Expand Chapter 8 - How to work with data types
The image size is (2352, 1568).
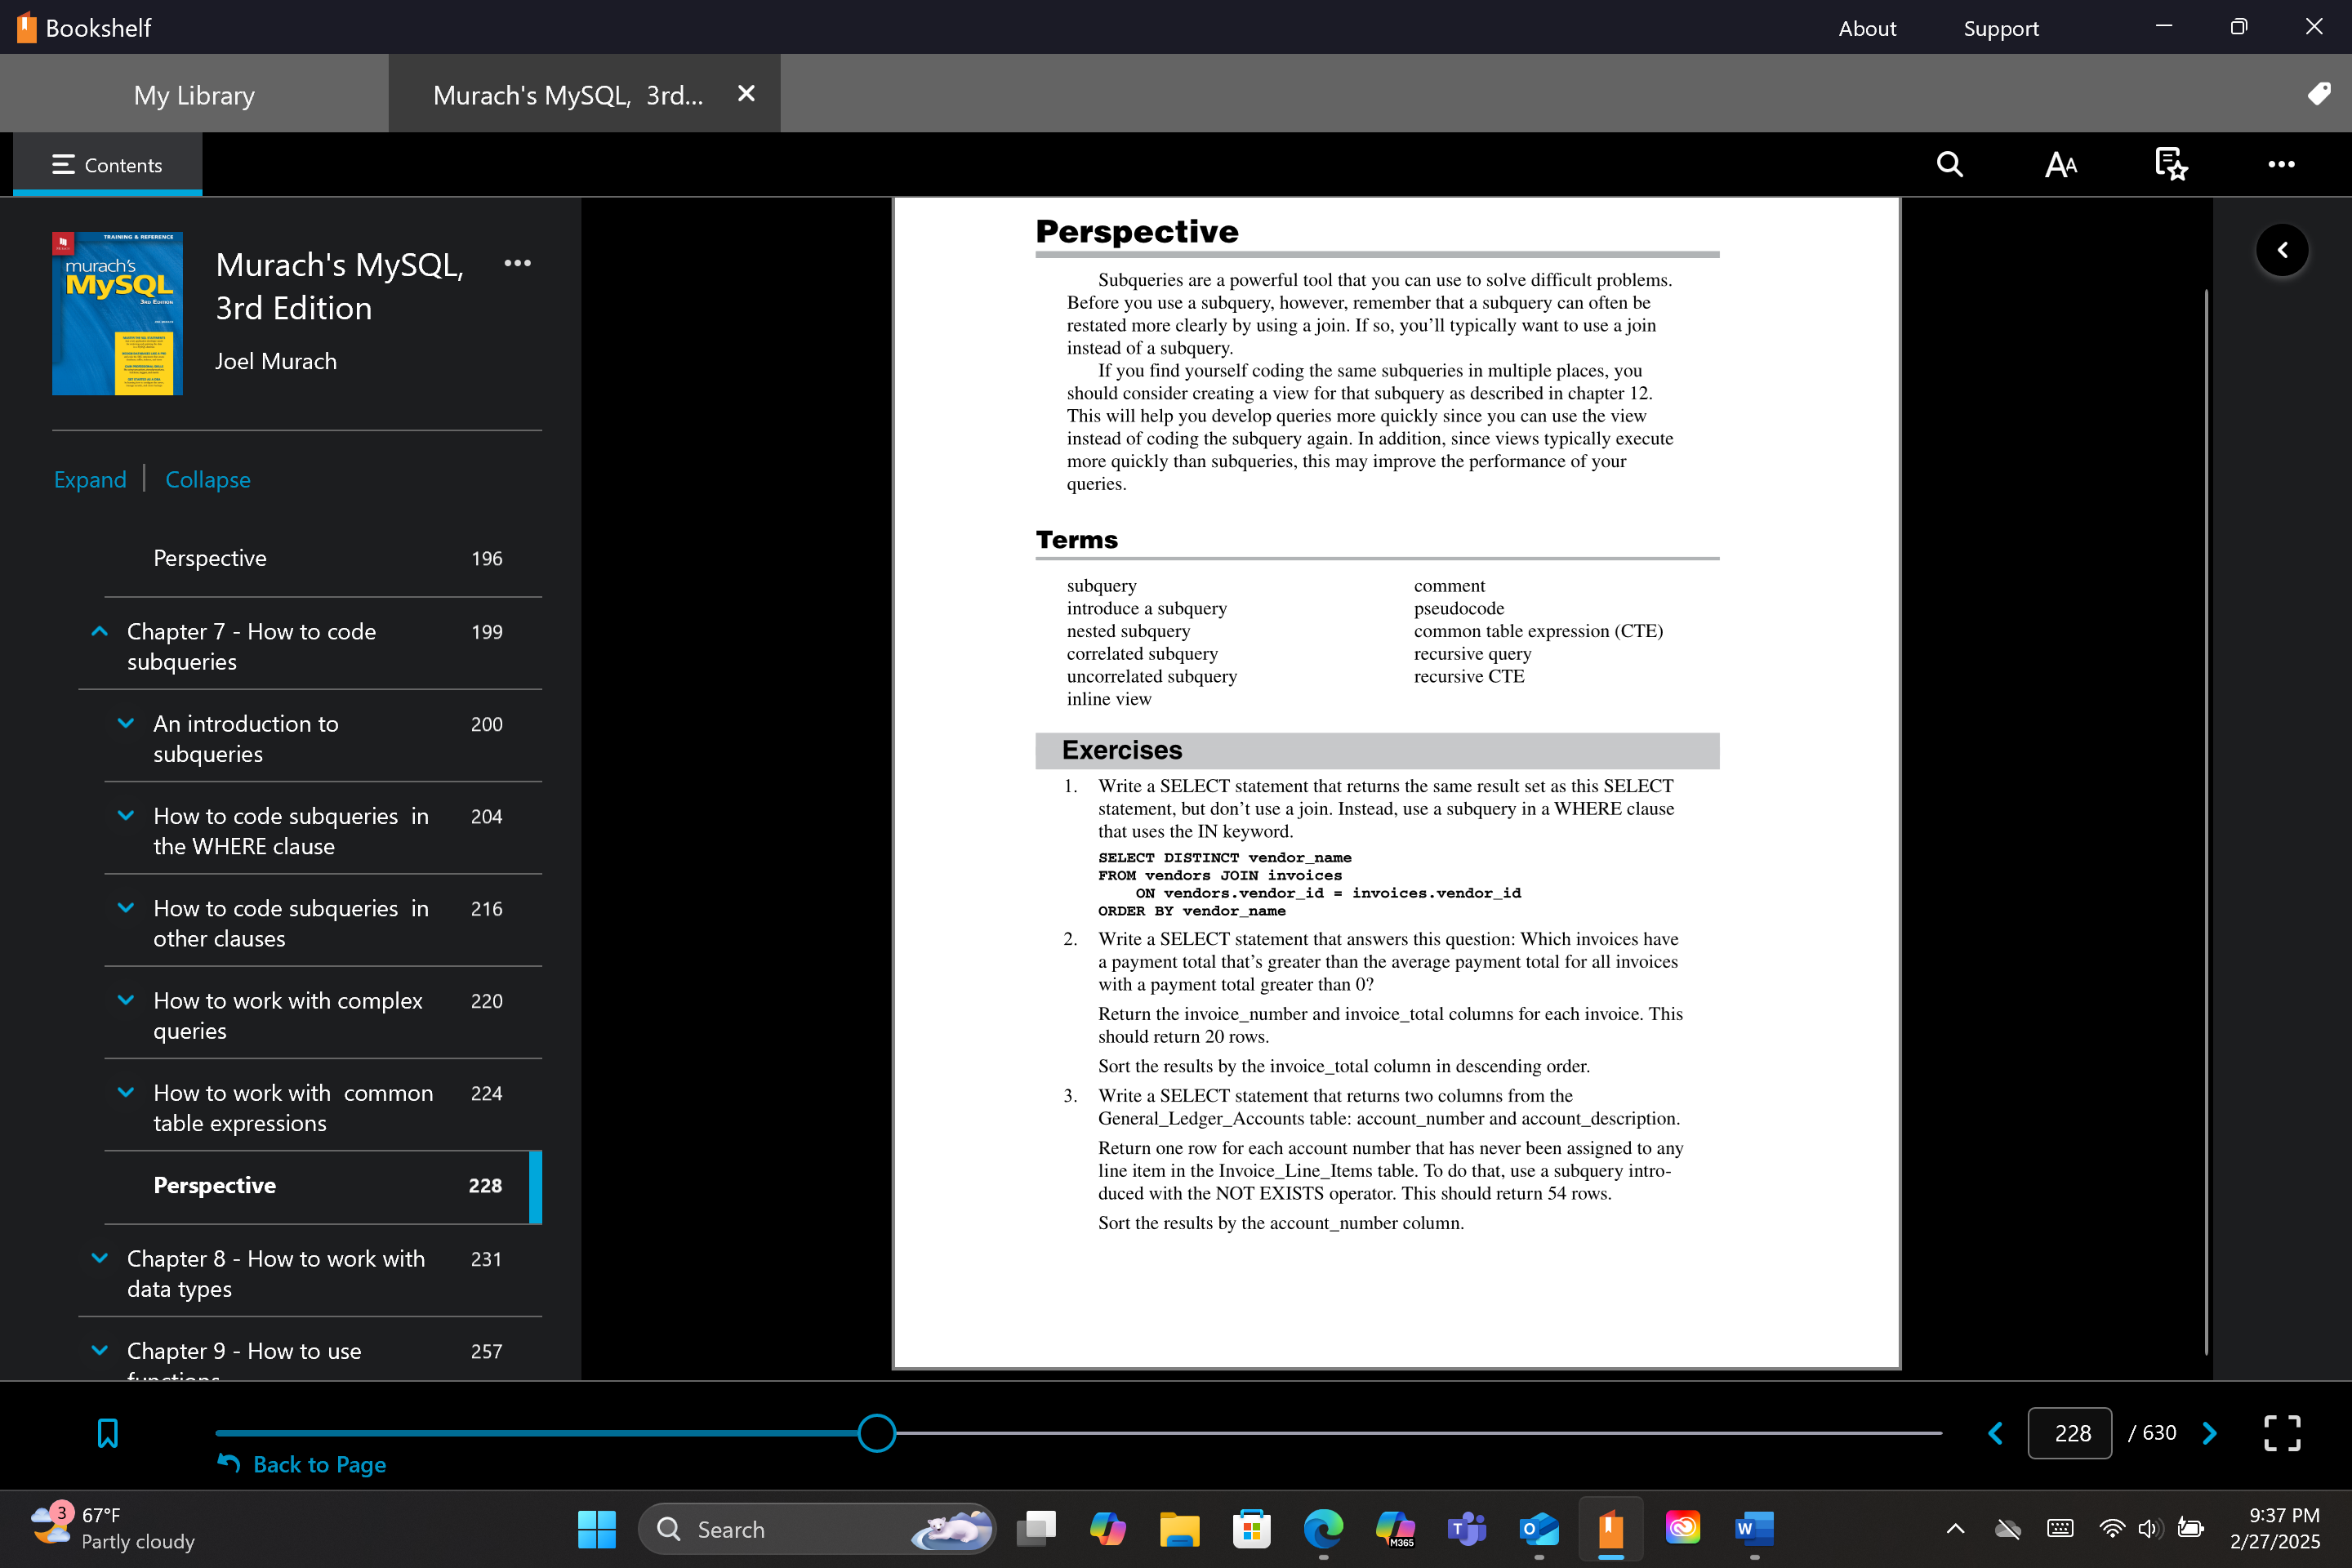pyautogui.click(x=100, y=1258)
